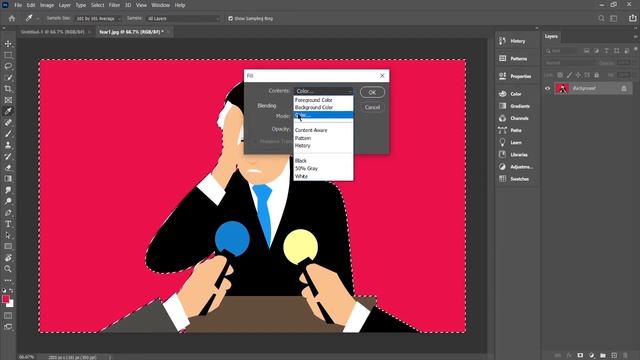Image resolution: width=640 pixels, height=360 pixels.
Task: Open the Paths panel
Action: click(517, 130)
